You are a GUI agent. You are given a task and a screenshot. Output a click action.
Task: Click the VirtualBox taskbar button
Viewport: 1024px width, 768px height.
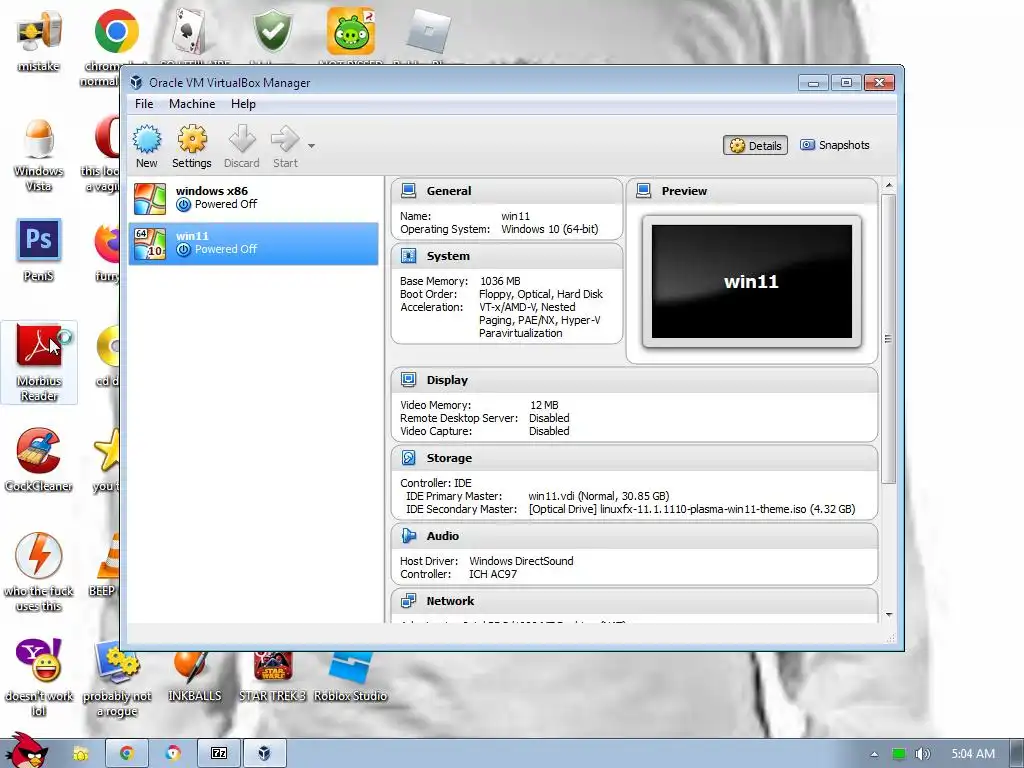click(264, 754)
